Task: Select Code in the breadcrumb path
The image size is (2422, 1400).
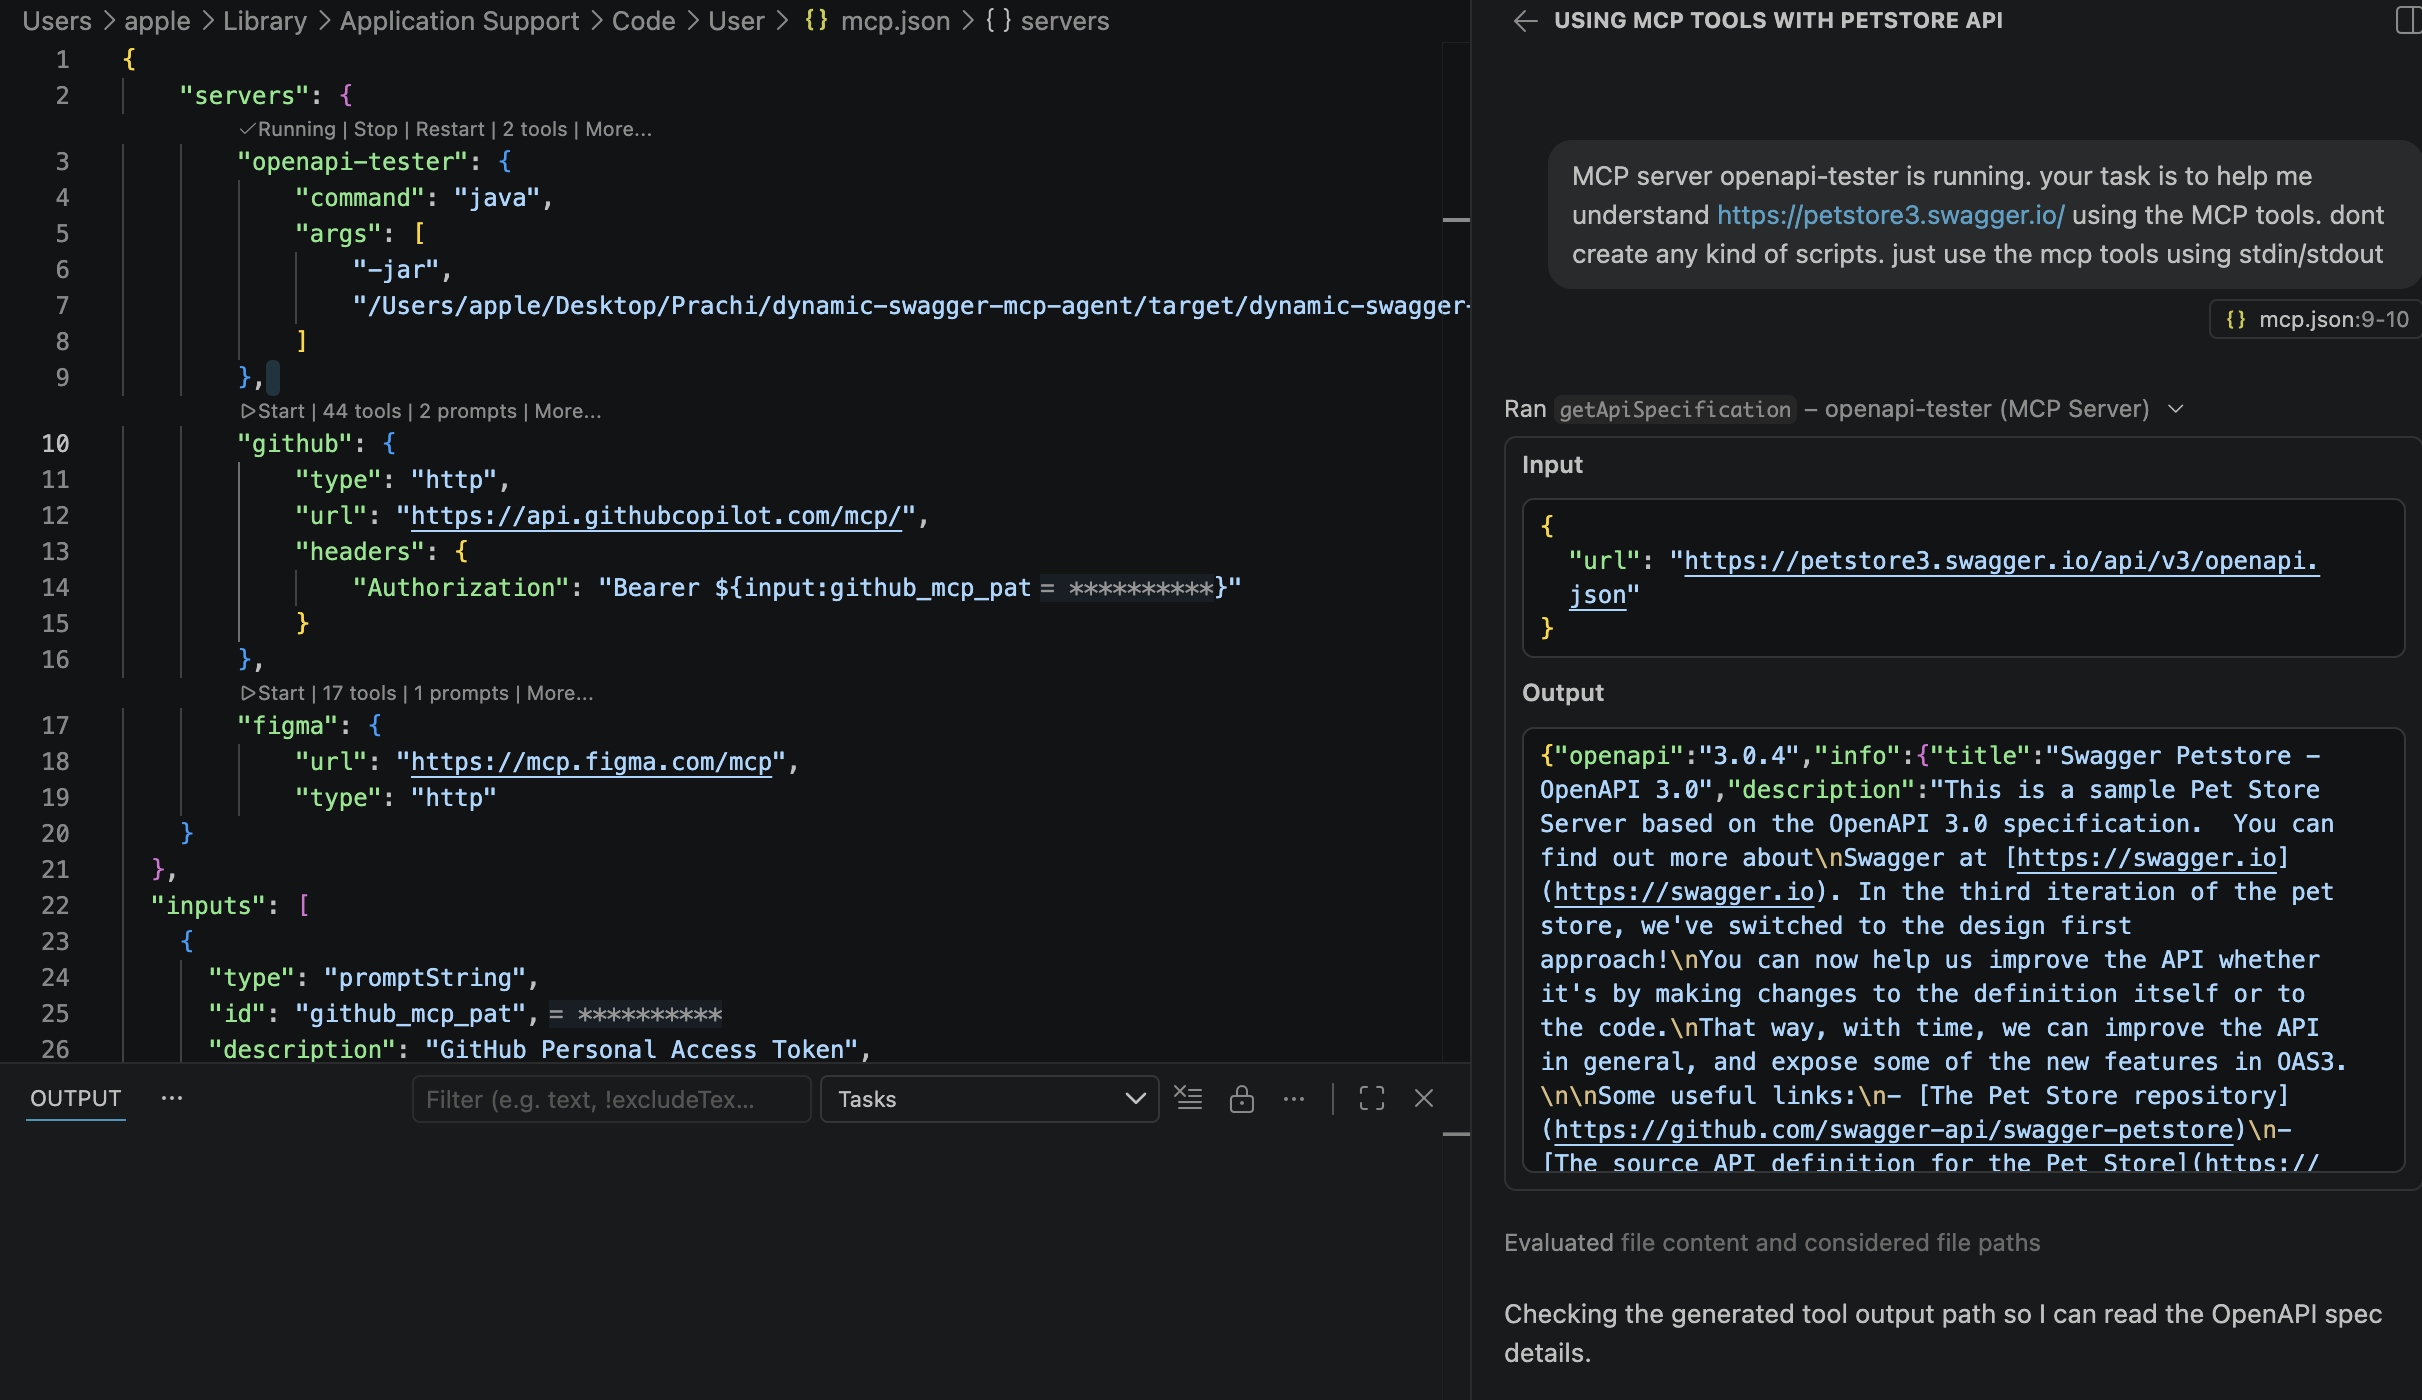Action: click(x=644, y=21)
